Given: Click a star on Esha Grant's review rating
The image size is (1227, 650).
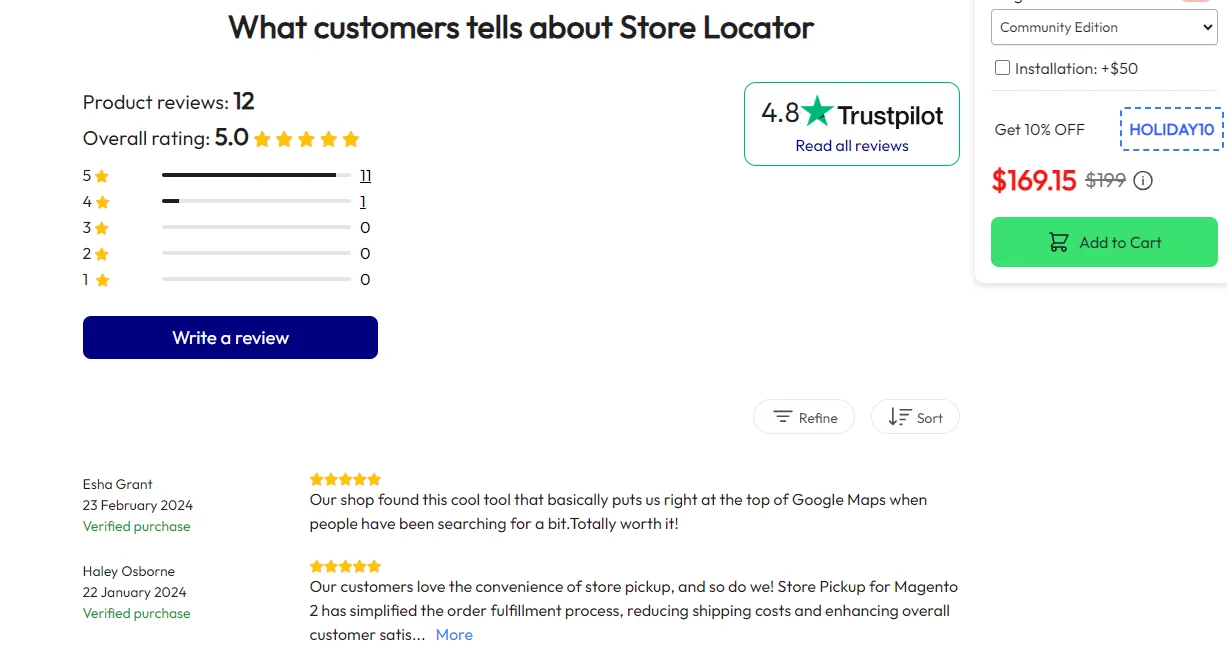Looking at the screenshot, I should click(x=345, y=479).
